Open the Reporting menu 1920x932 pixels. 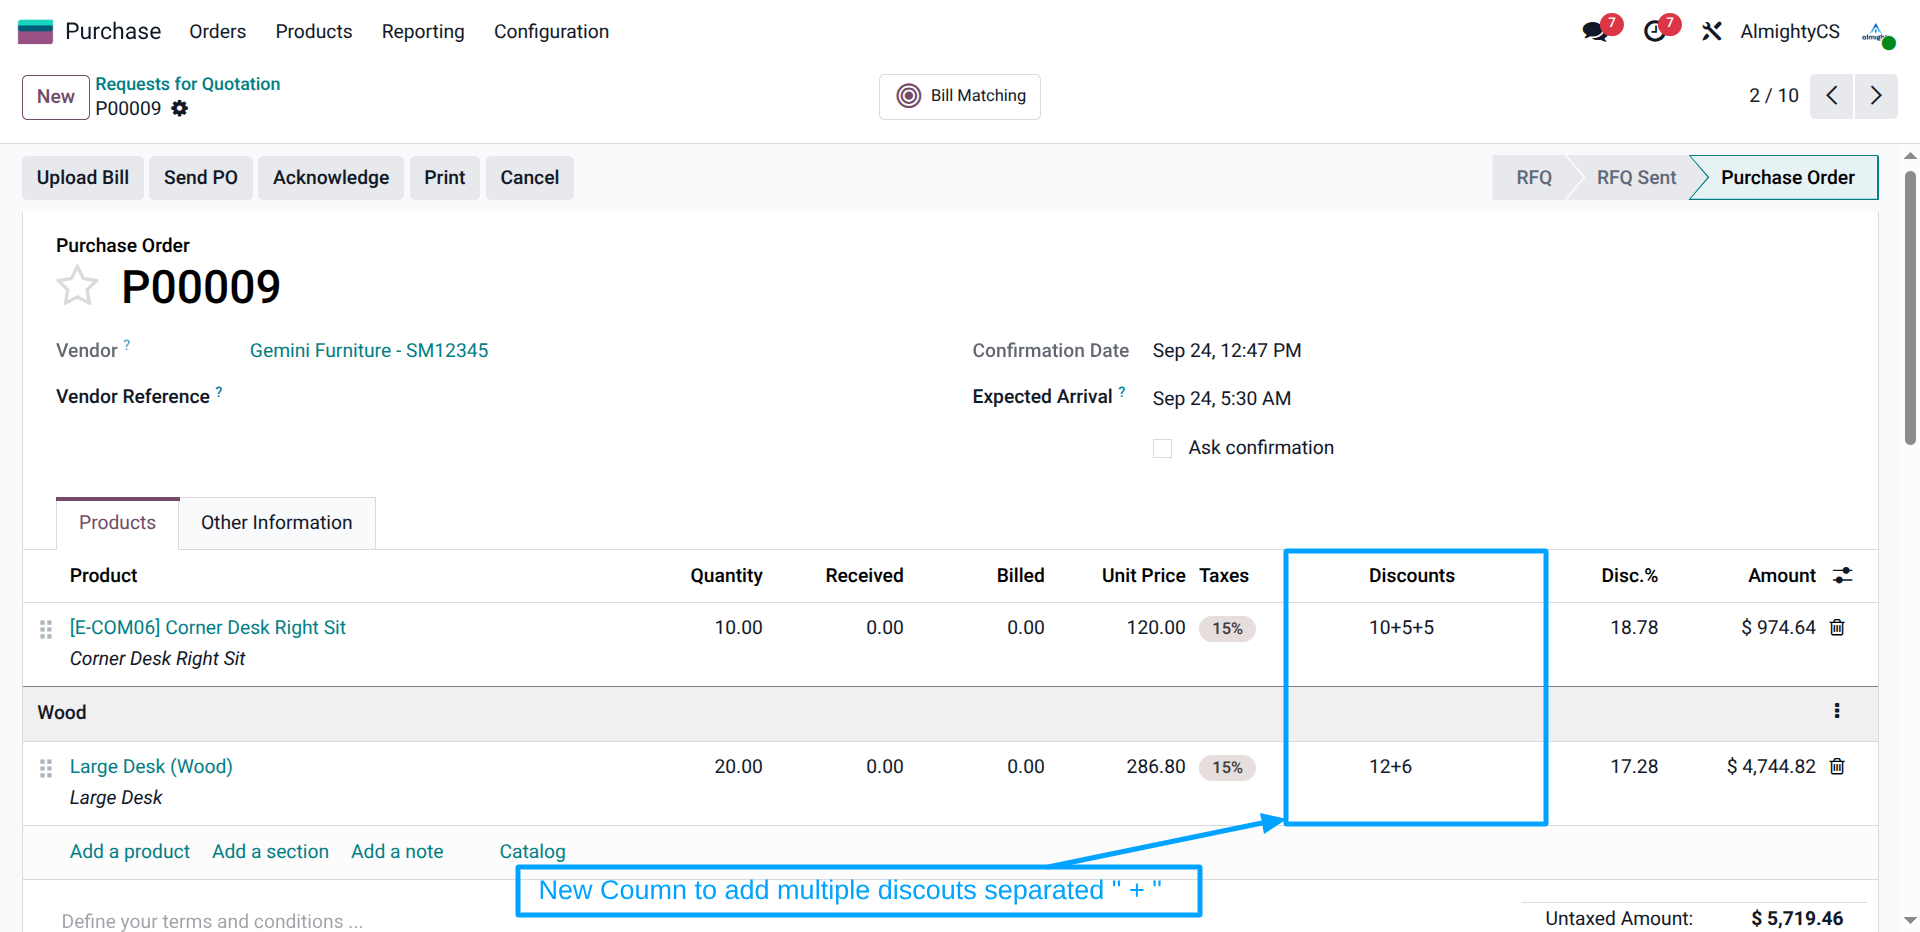tap(423, 32)
